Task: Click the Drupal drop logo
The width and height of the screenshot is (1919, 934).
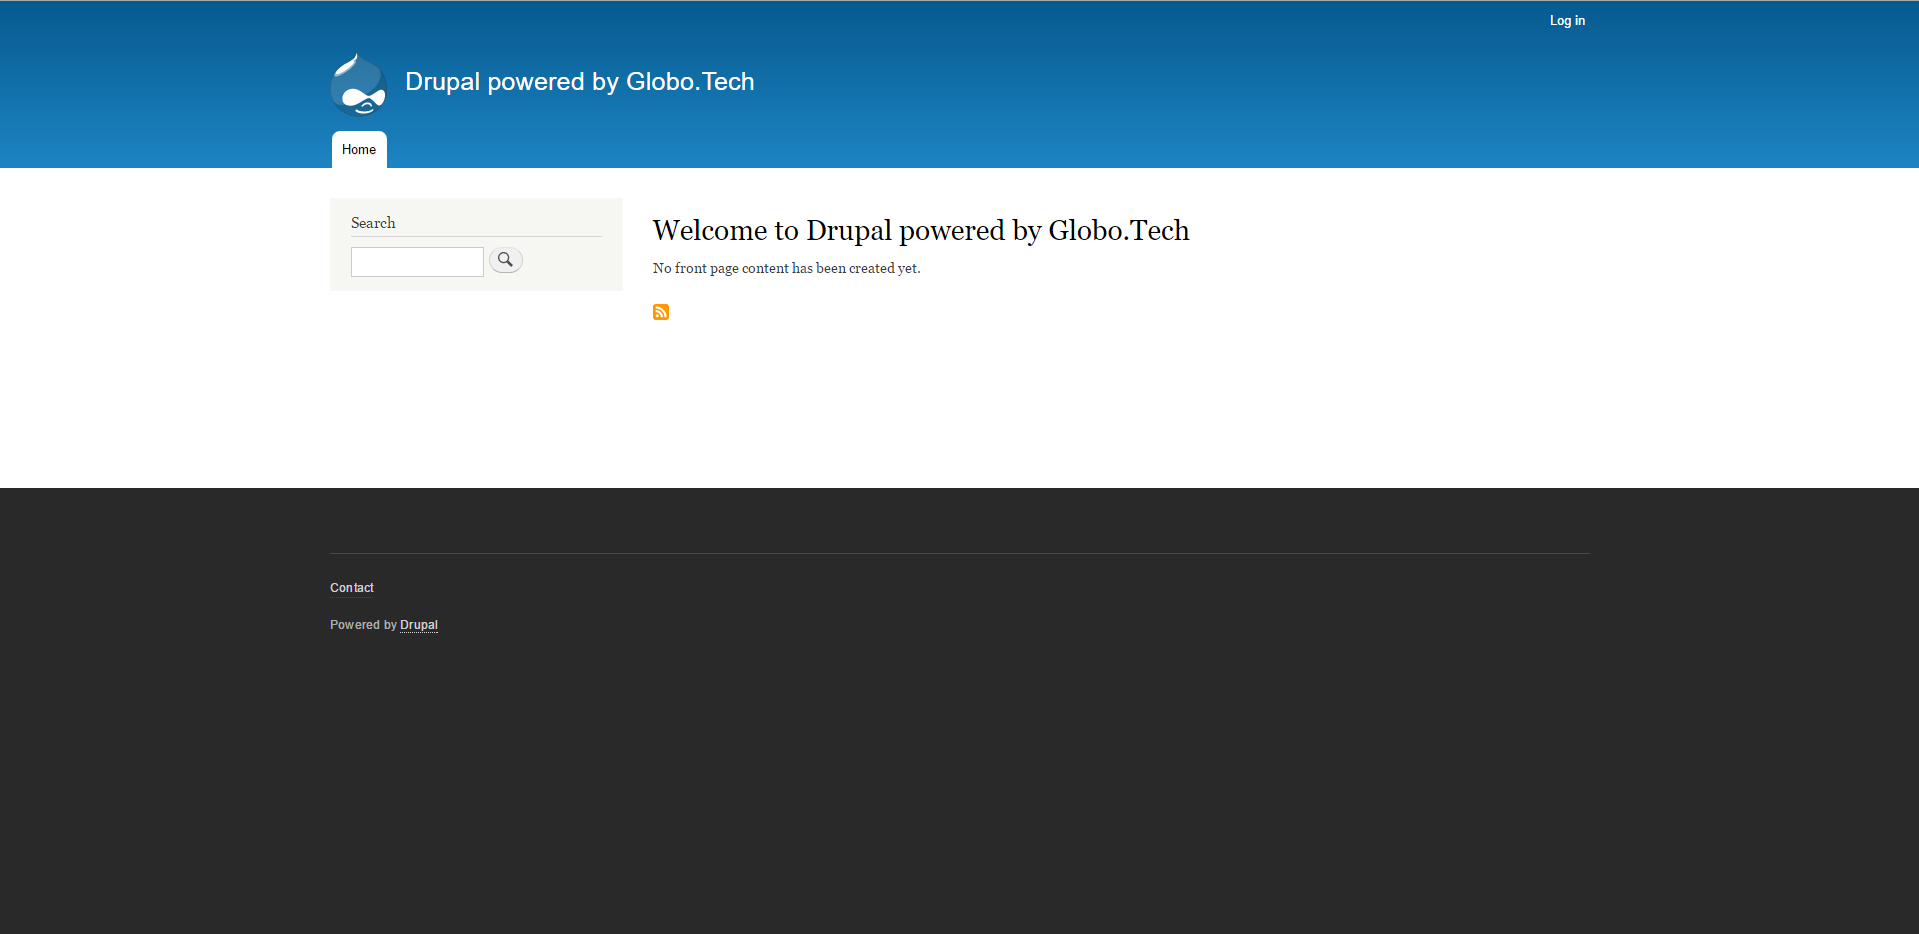Action: tap(358, 84)
